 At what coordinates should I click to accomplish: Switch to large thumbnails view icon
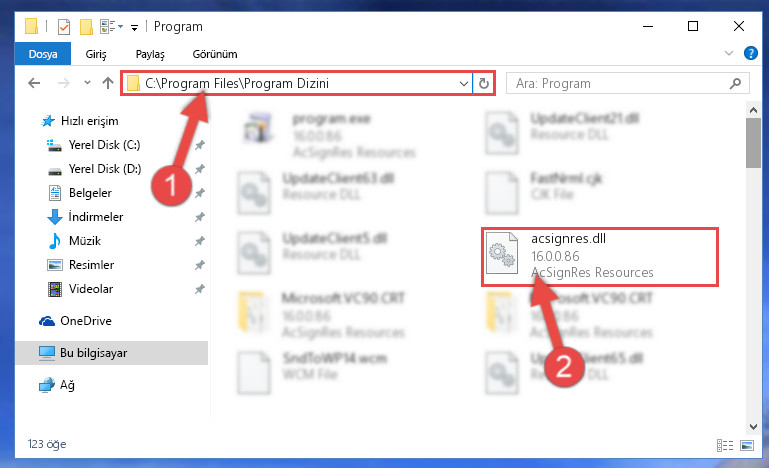[747, 445]
